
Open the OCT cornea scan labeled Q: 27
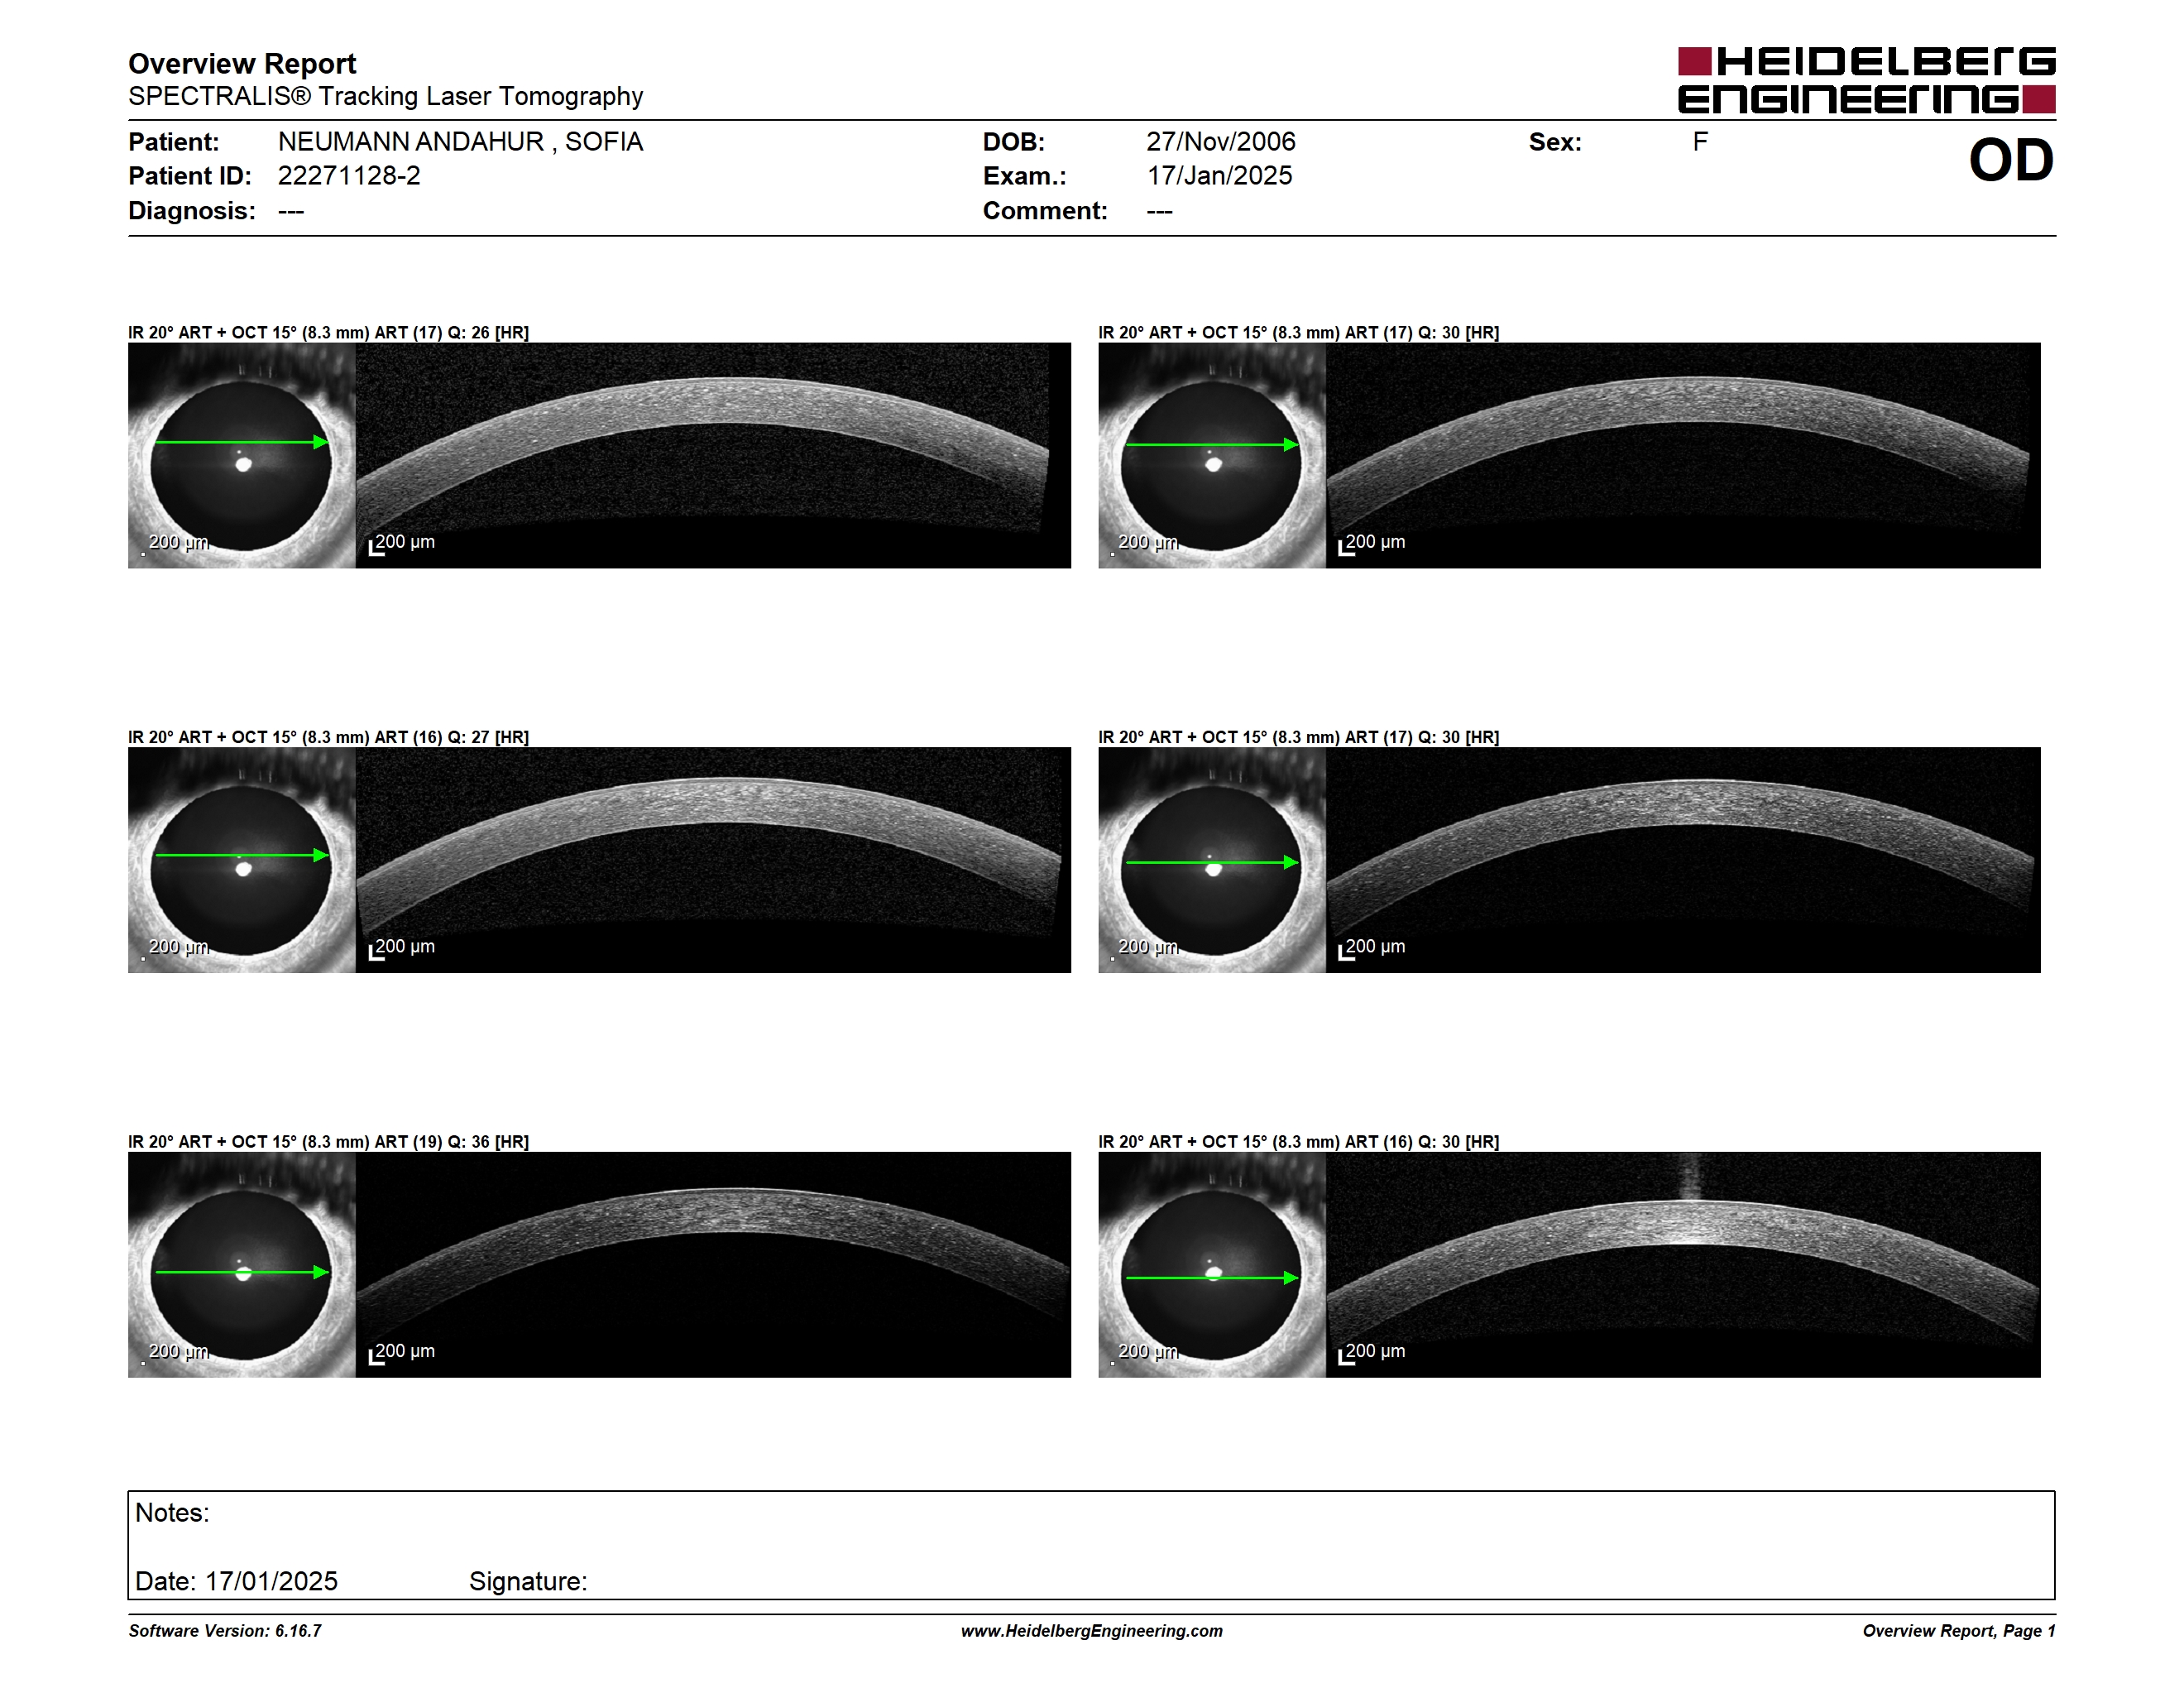coord(713,860)
